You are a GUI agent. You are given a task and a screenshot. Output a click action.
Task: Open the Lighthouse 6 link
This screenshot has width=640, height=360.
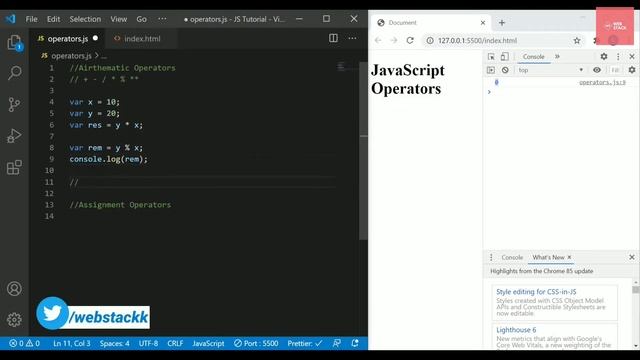pos(516,330)
